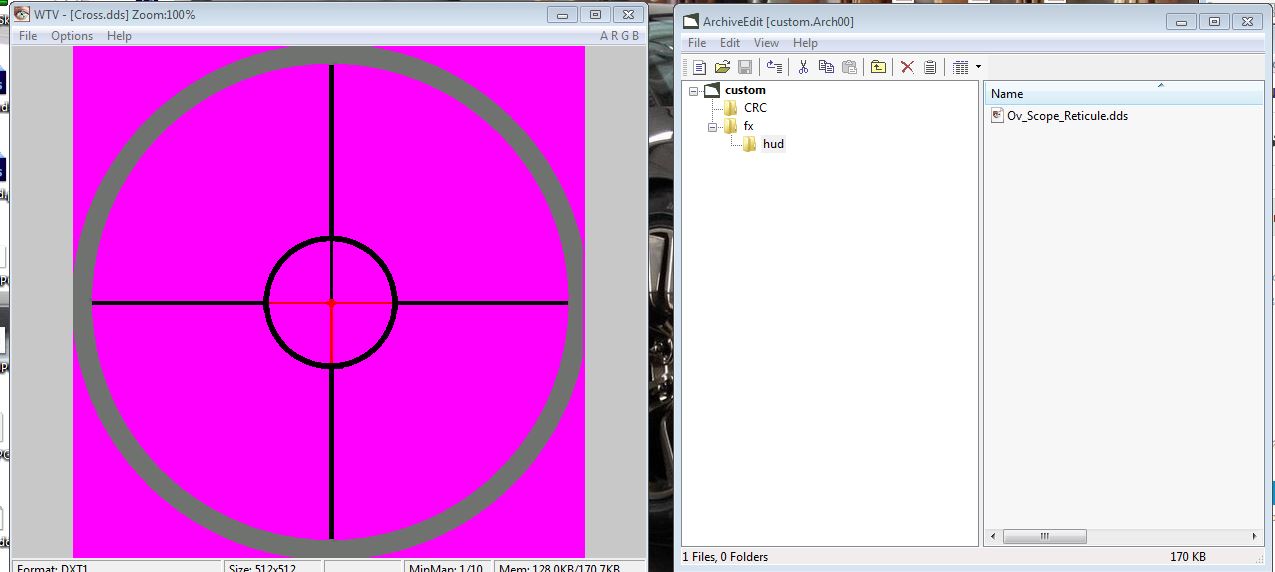Select the fx folder in the tree
Viewport: 1275px width, 572px height.
click(748, 126)
